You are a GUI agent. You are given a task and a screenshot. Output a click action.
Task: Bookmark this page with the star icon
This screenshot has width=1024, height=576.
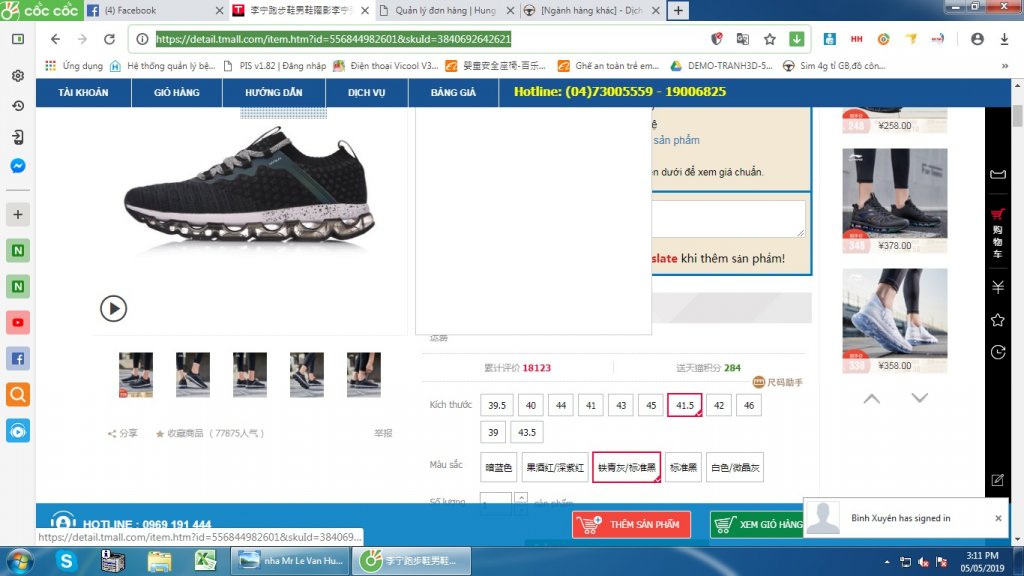tap(770, 39)
